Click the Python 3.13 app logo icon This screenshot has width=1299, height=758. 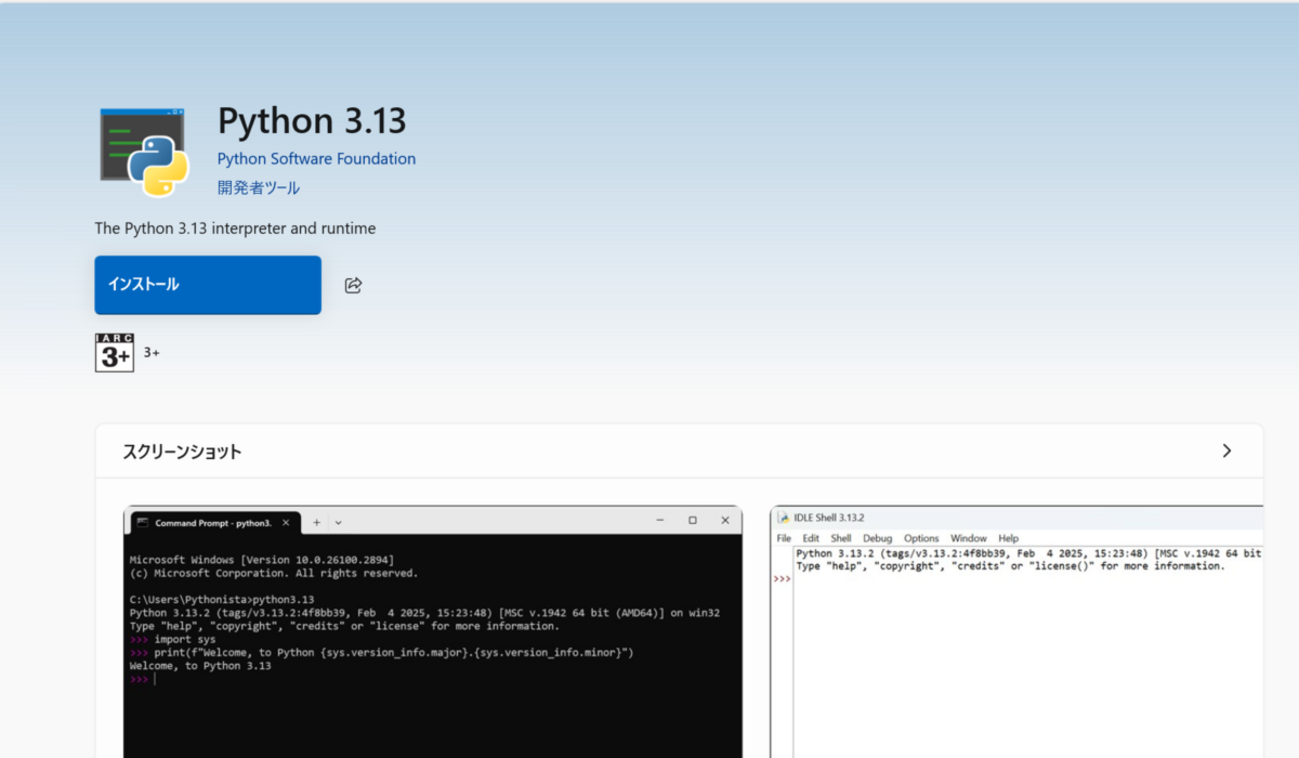(x=144, y=150)
